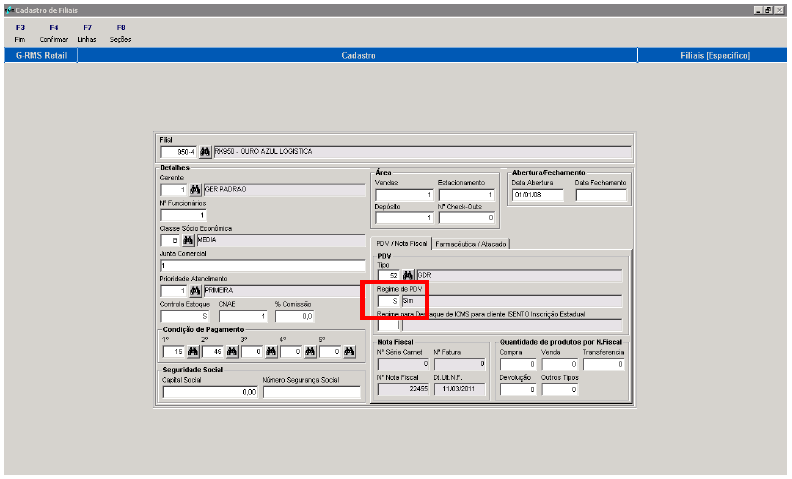792x479 pixels.
Task: Click F7 Linhas toolbar button
Action: [x=87, y=33]
